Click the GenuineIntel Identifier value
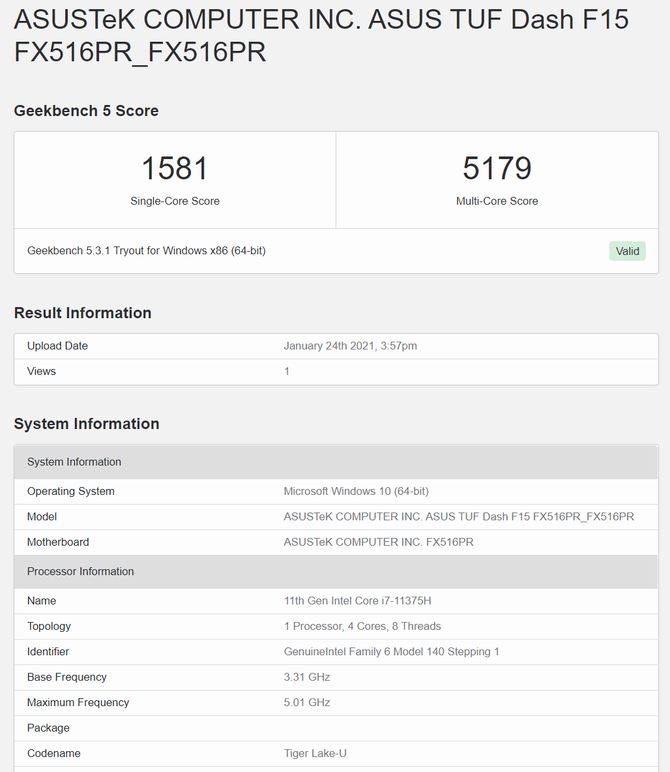The width and height of the screenshot is (670, 772). (x=391, y=652)
